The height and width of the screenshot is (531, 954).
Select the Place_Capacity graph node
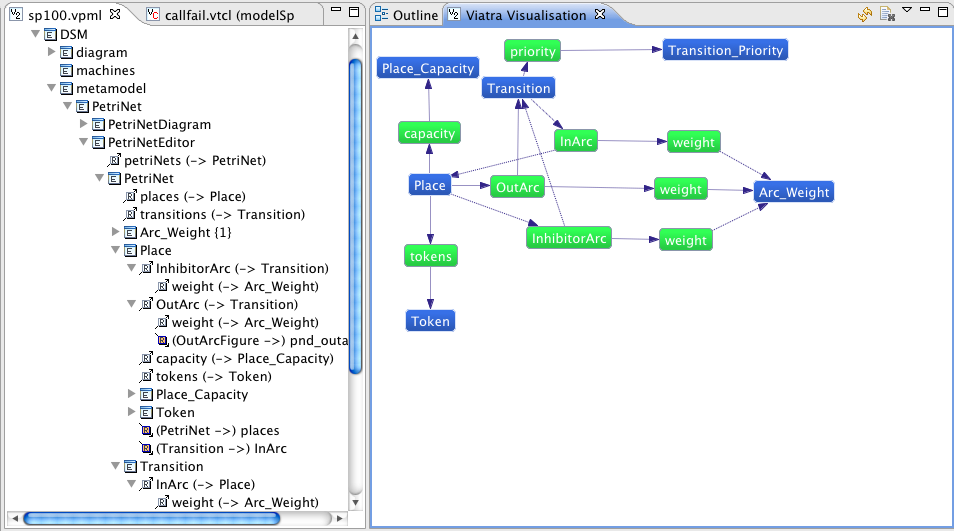pyautogui.click(x=428, y=68)
